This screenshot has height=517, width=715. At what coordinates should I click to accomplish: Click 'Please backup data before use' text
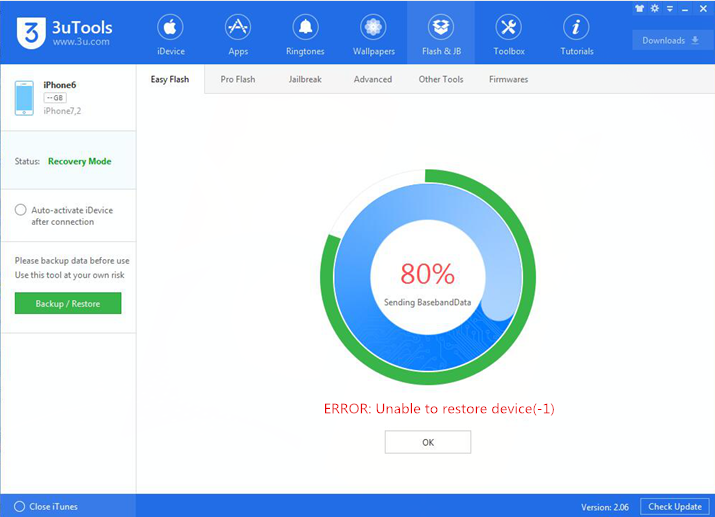(x=72, y=261)
